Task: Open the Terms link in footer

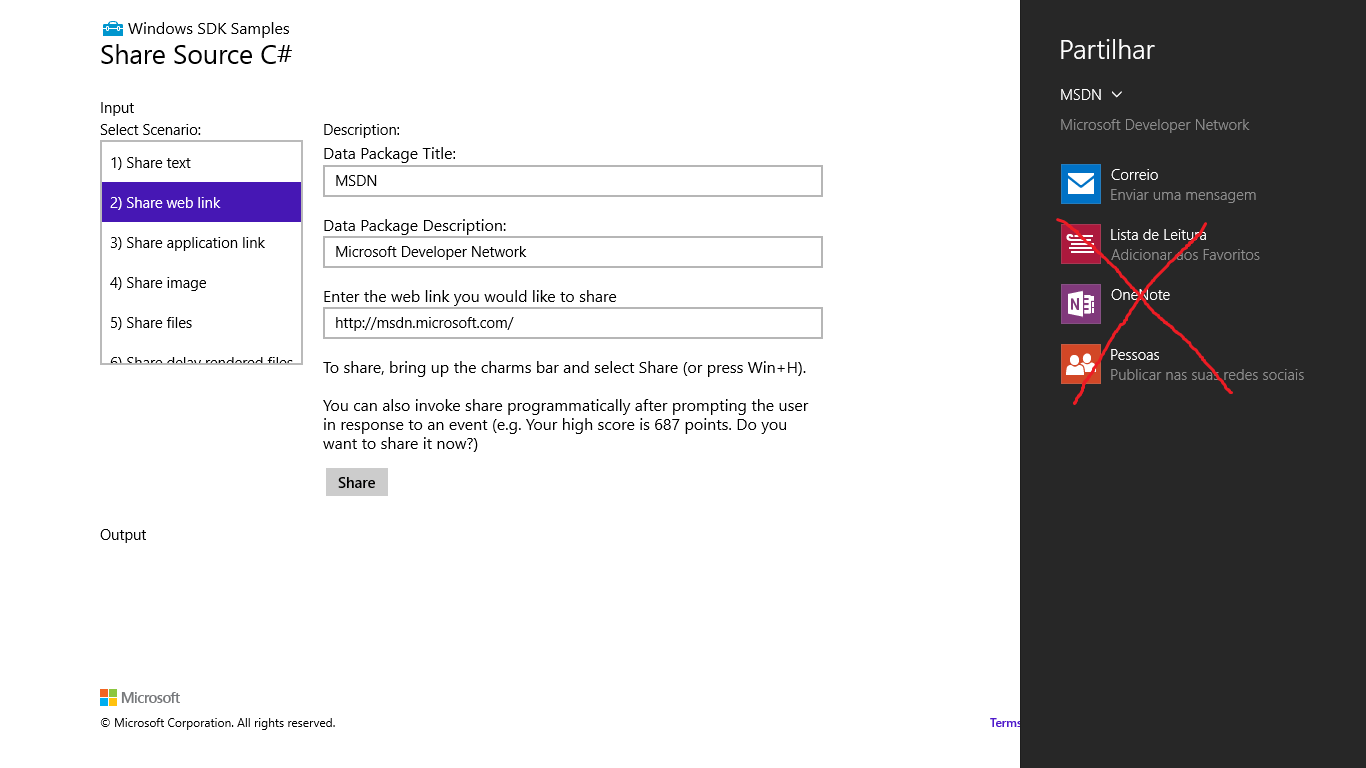Action: point(1005,723)
